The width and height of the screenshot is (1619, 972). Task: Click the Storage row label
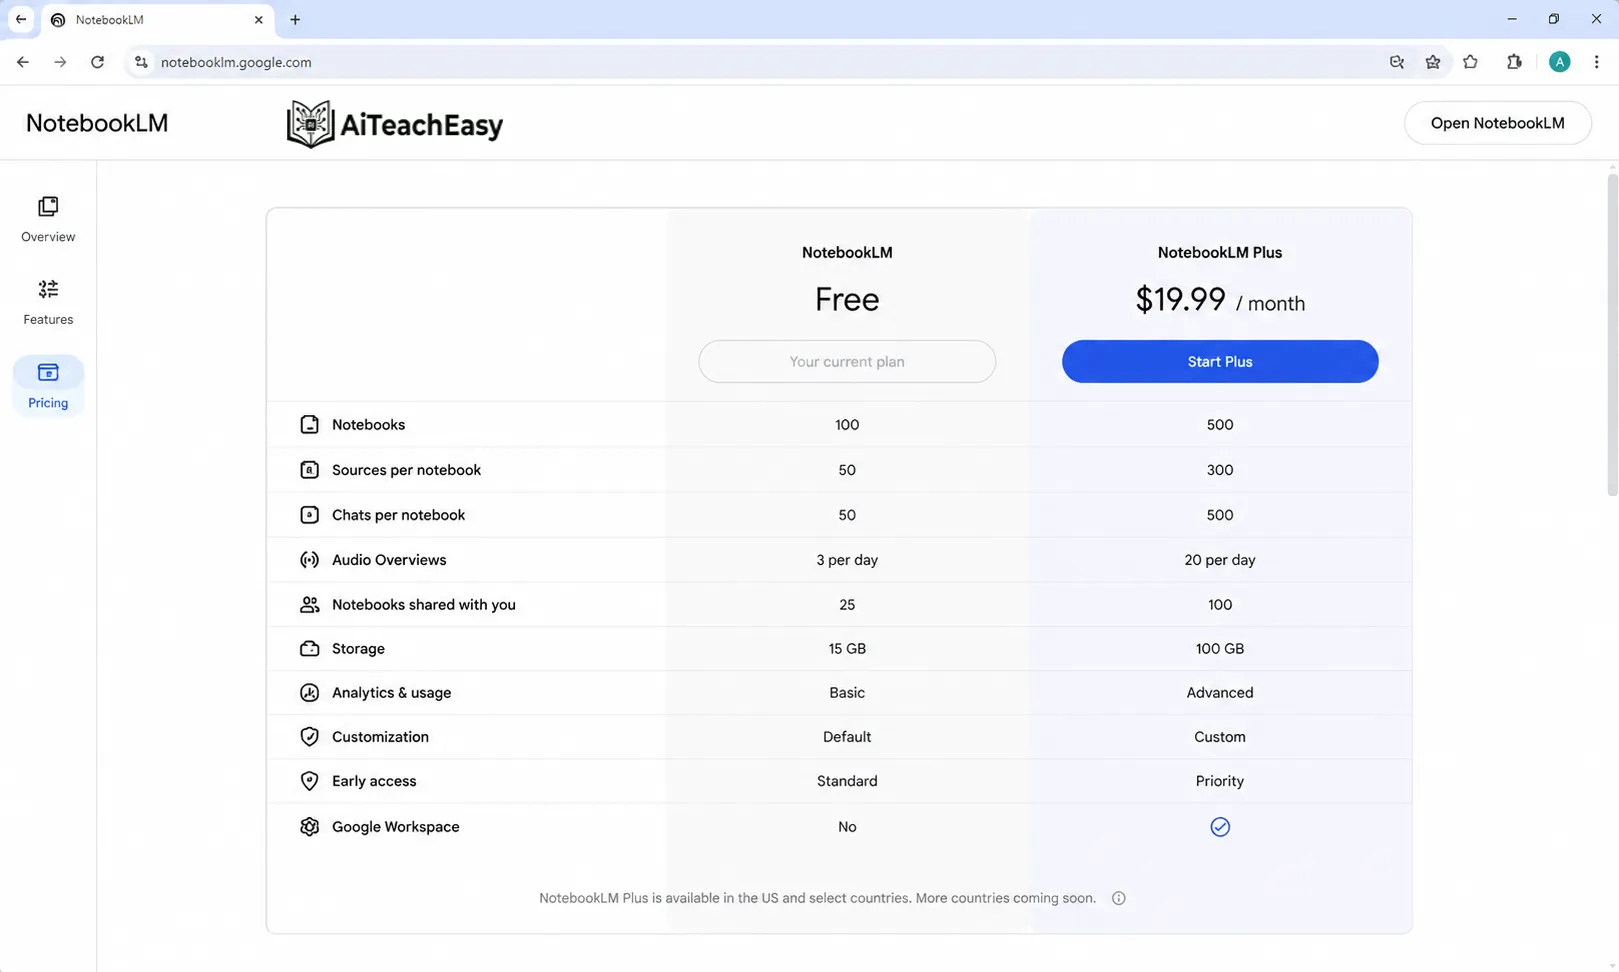coord(358,649)
